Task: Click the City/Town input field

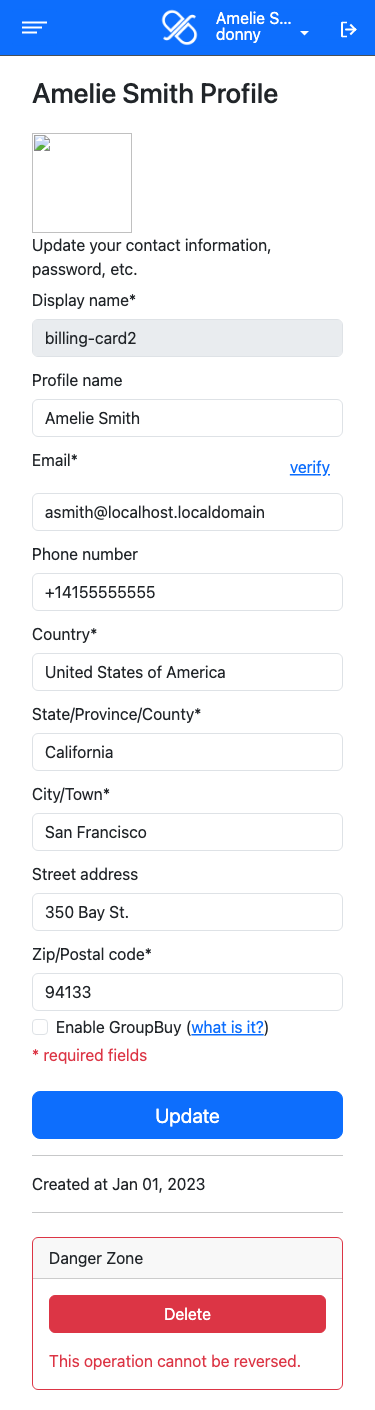Action: (x=187, y=832)
